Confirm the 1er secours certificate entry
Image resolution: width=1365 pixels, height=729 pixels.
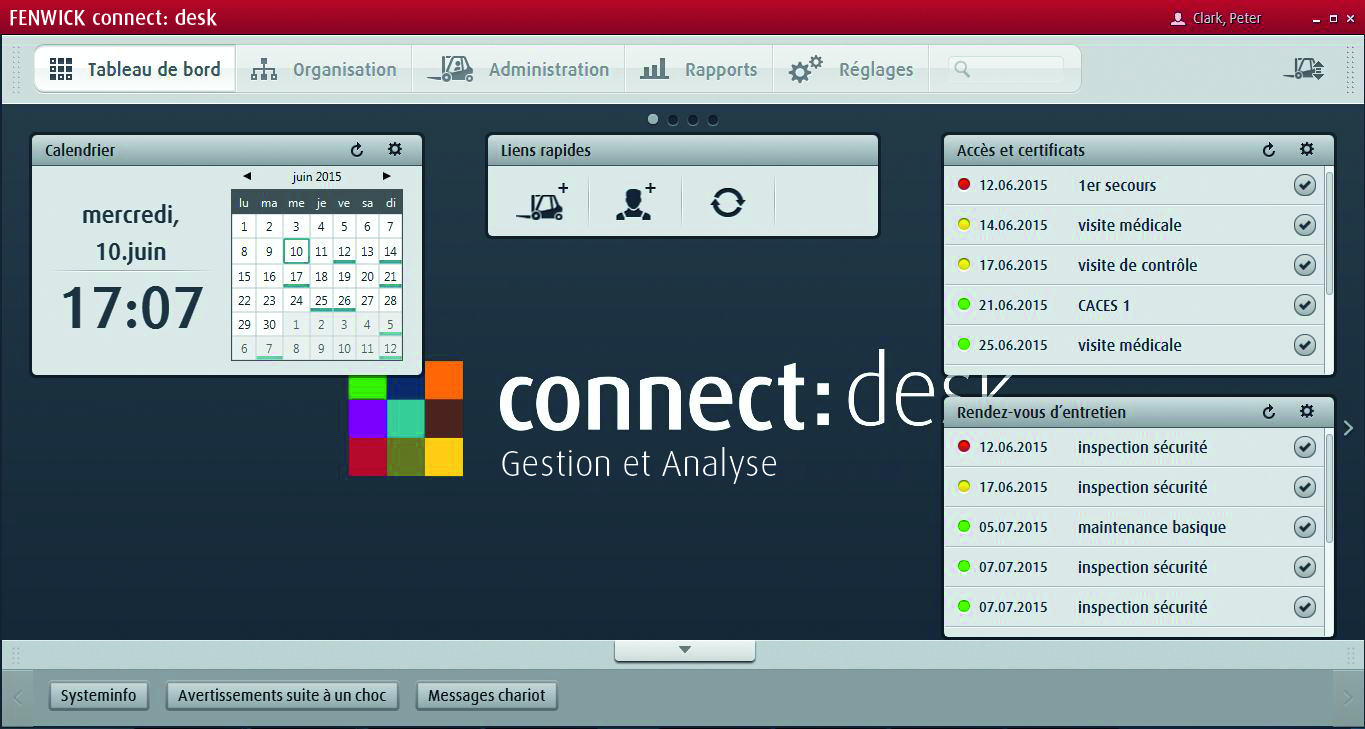(1304, 185)
